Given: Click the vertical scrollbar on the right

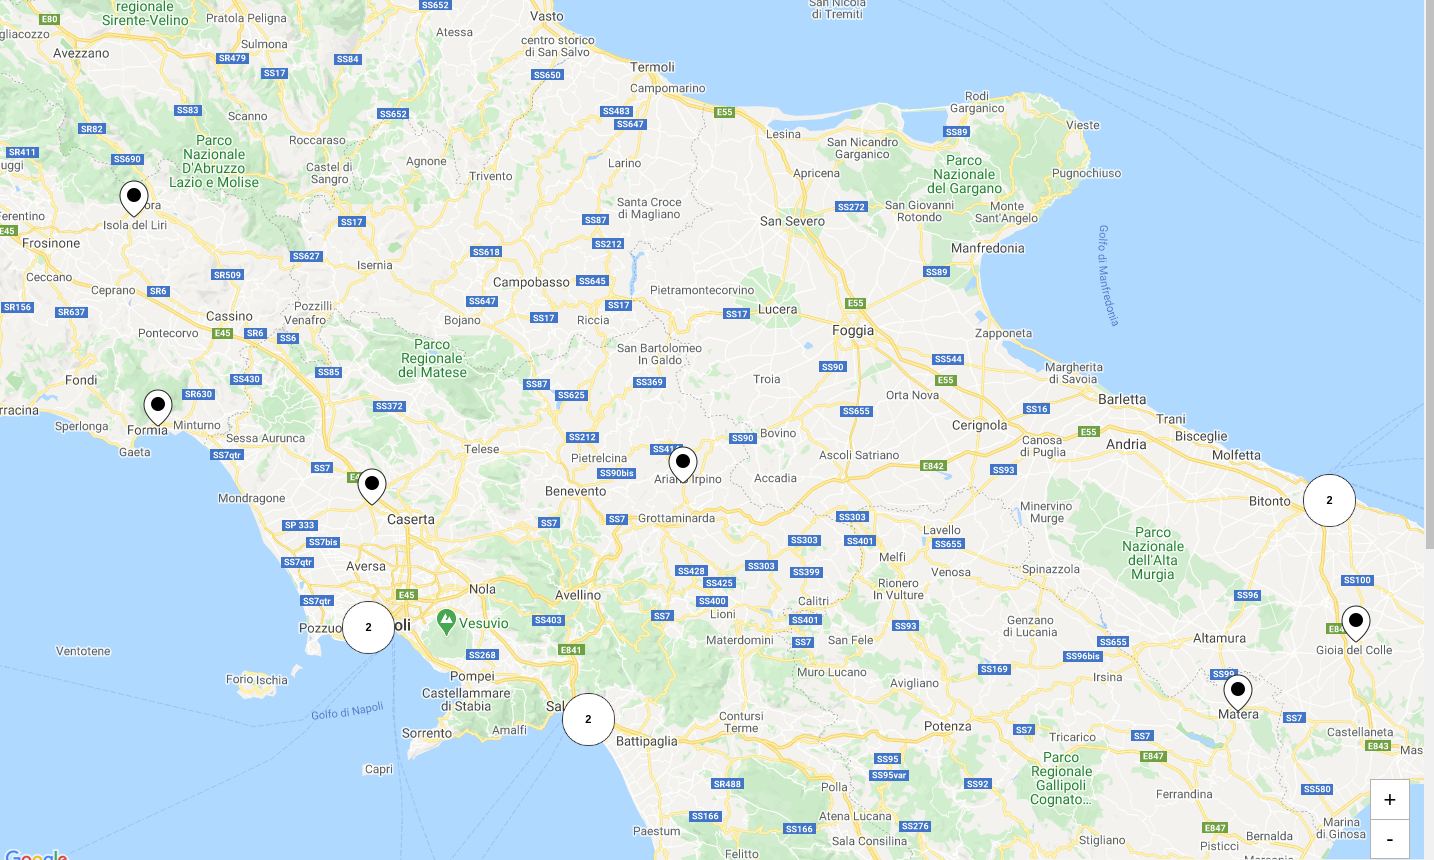Looking at the screenshot, I should pyautogui.click(x=1429, y=274).
